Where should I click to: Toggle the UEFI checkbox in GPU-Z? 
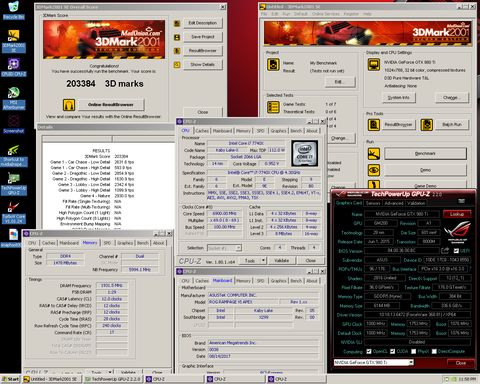(x=456, y=251)
